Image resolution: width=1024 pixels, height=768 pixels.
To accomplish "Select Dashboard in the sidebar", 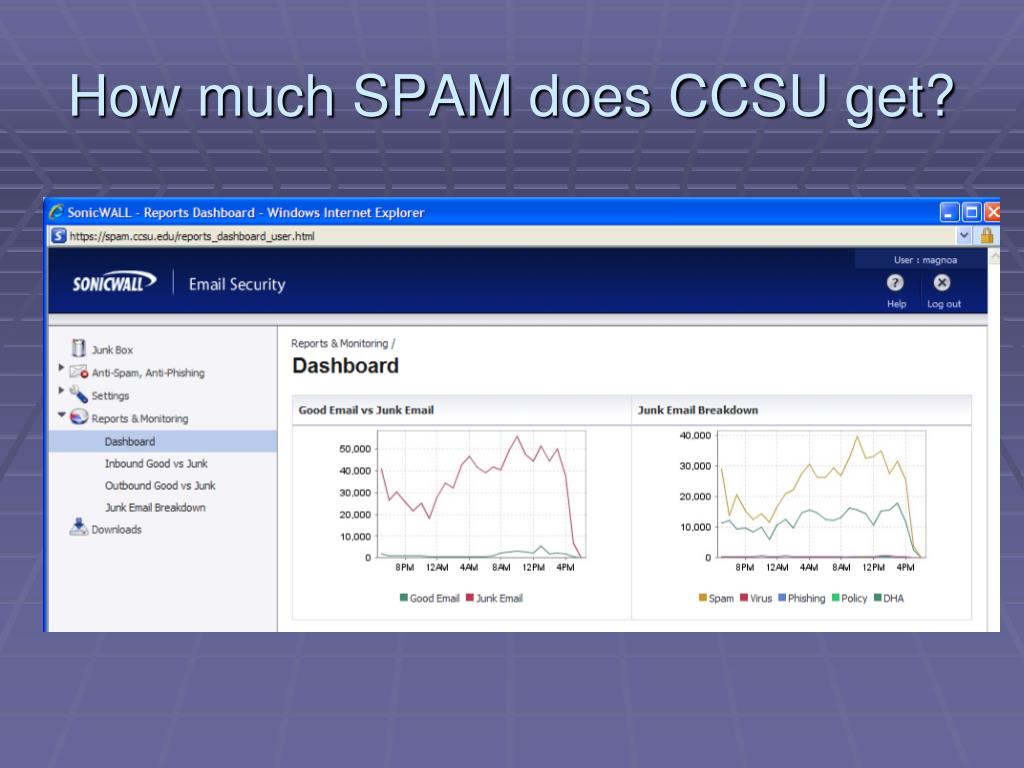I will (163, 441).
